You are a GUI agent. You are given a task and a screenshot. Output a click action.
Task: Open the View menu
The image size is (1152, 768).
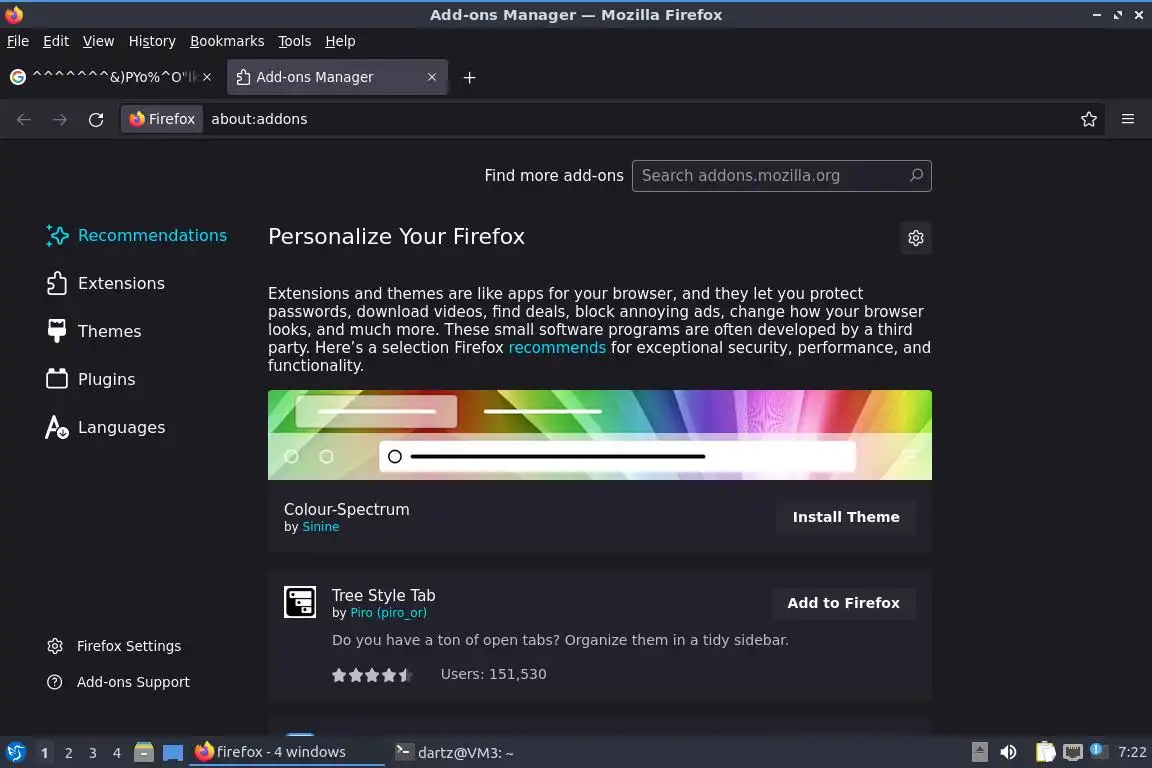[x=98, y=41]
